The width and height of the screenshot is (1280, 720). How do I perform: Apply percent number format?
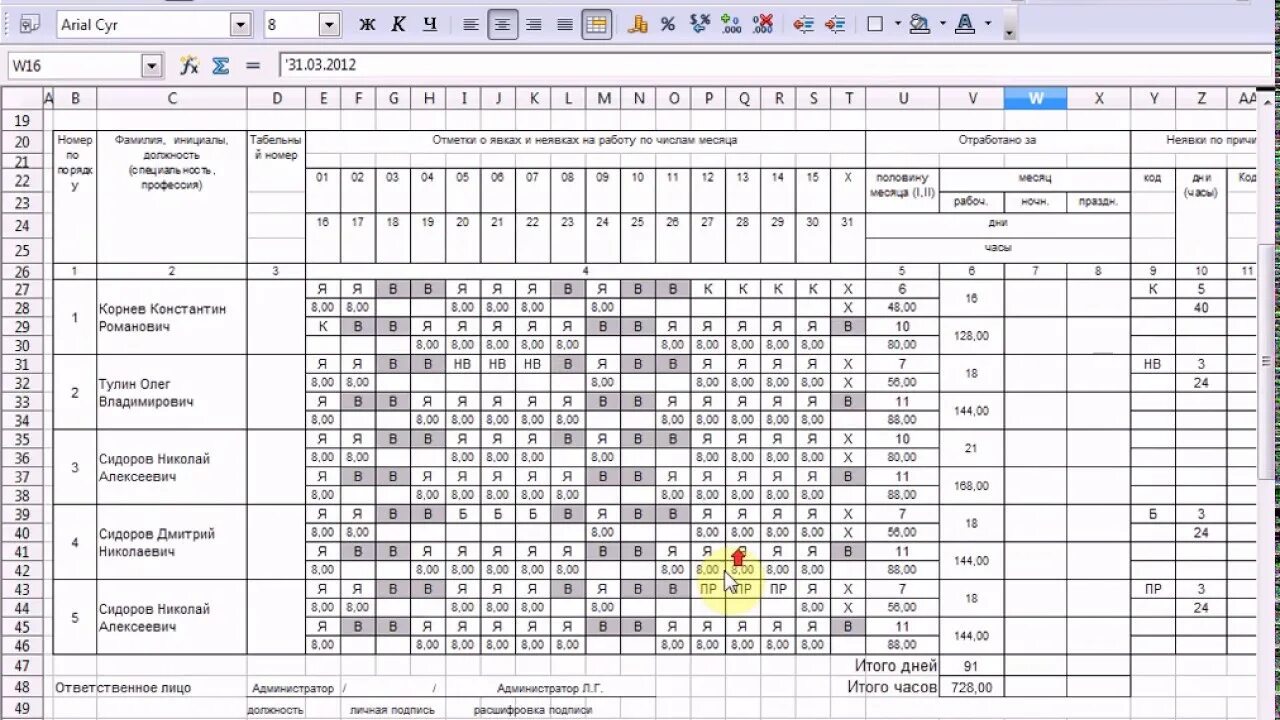tap(668, 25)
